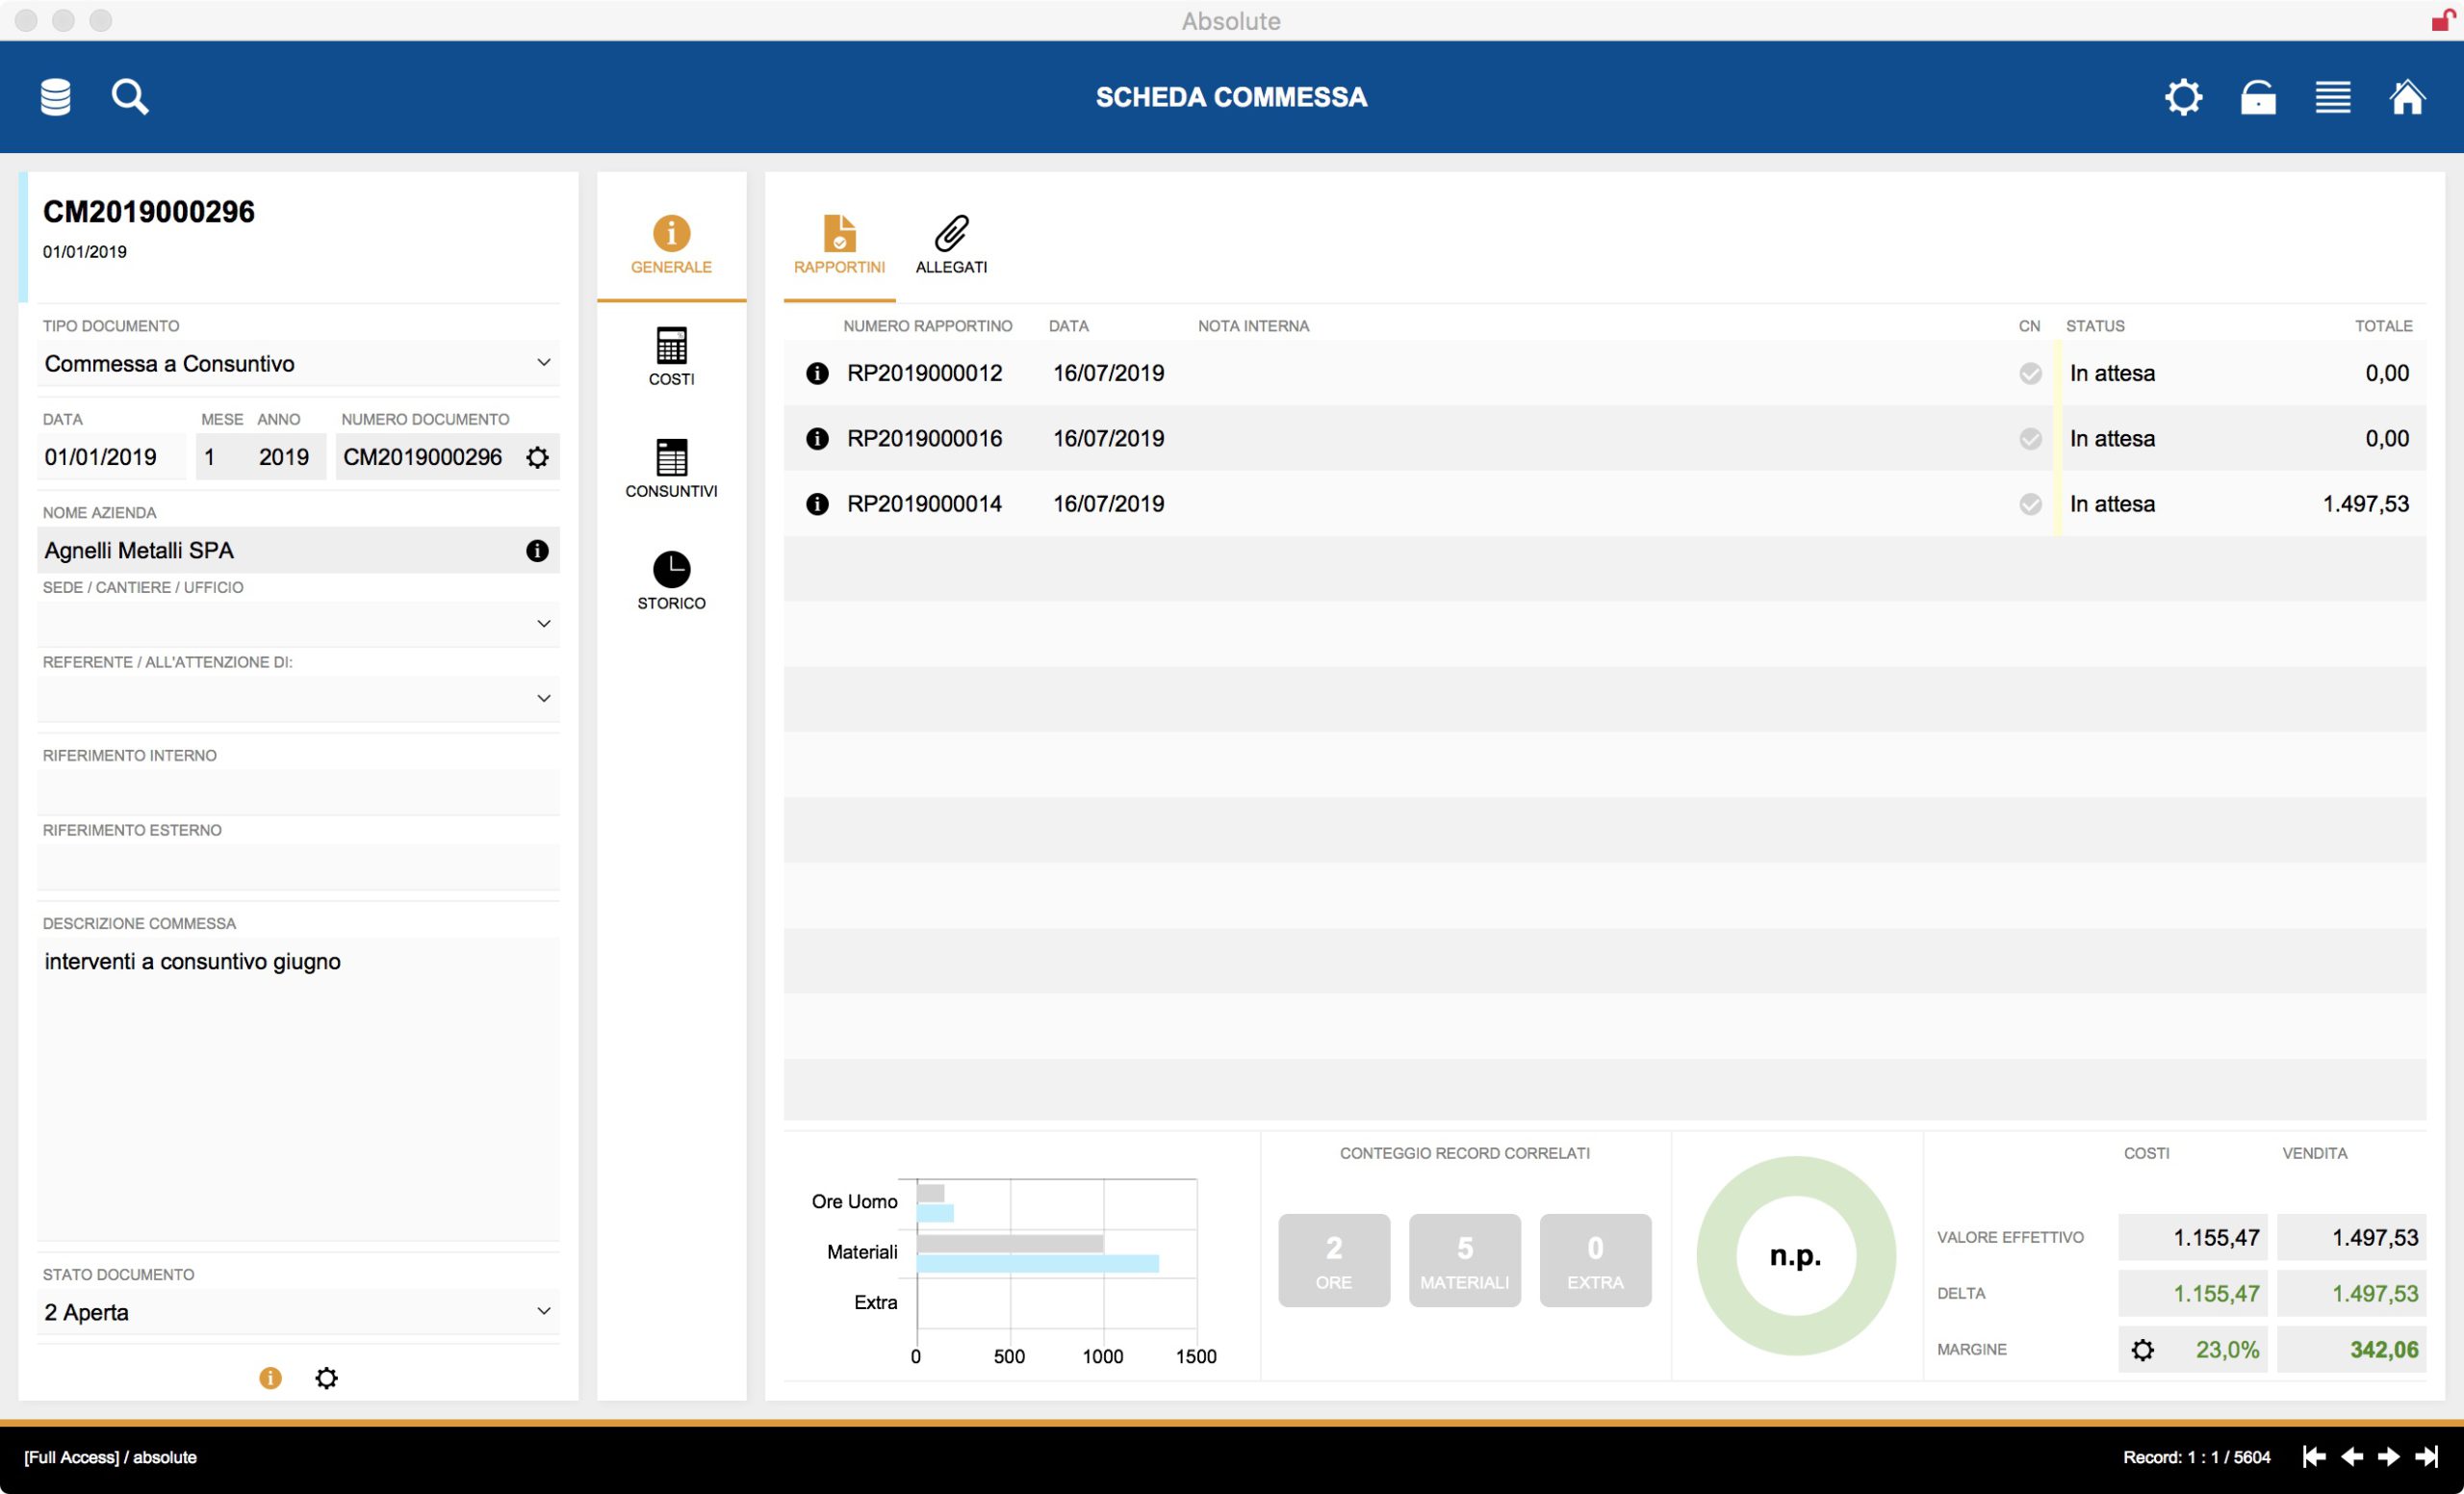Switch to the ALLEGATI tab
The height and width of the screenshot is (1494, 2464).
click(x=951, y=244)
